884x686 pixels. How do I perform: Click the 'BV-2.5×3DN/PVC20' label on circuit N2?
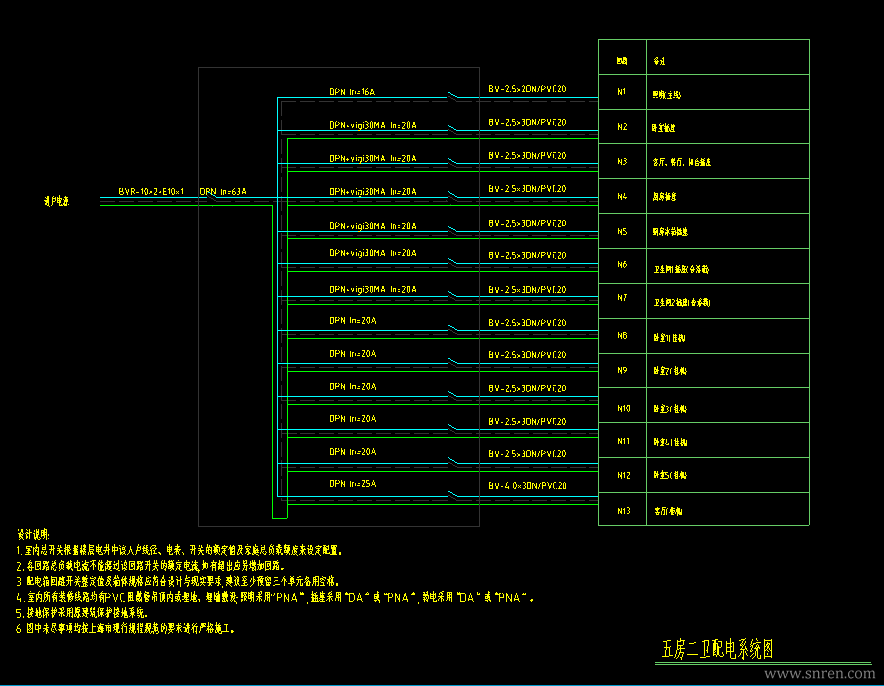tap(527, 122)
